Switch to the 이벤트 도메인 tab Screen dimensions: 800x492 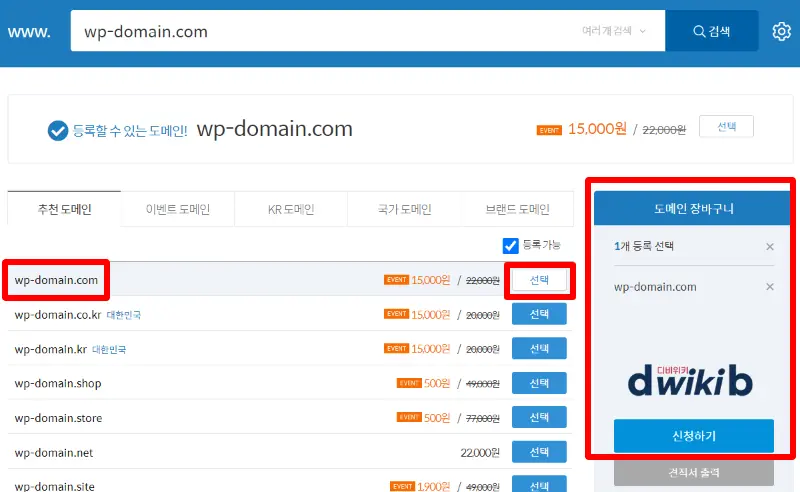(x=178, y=210)
